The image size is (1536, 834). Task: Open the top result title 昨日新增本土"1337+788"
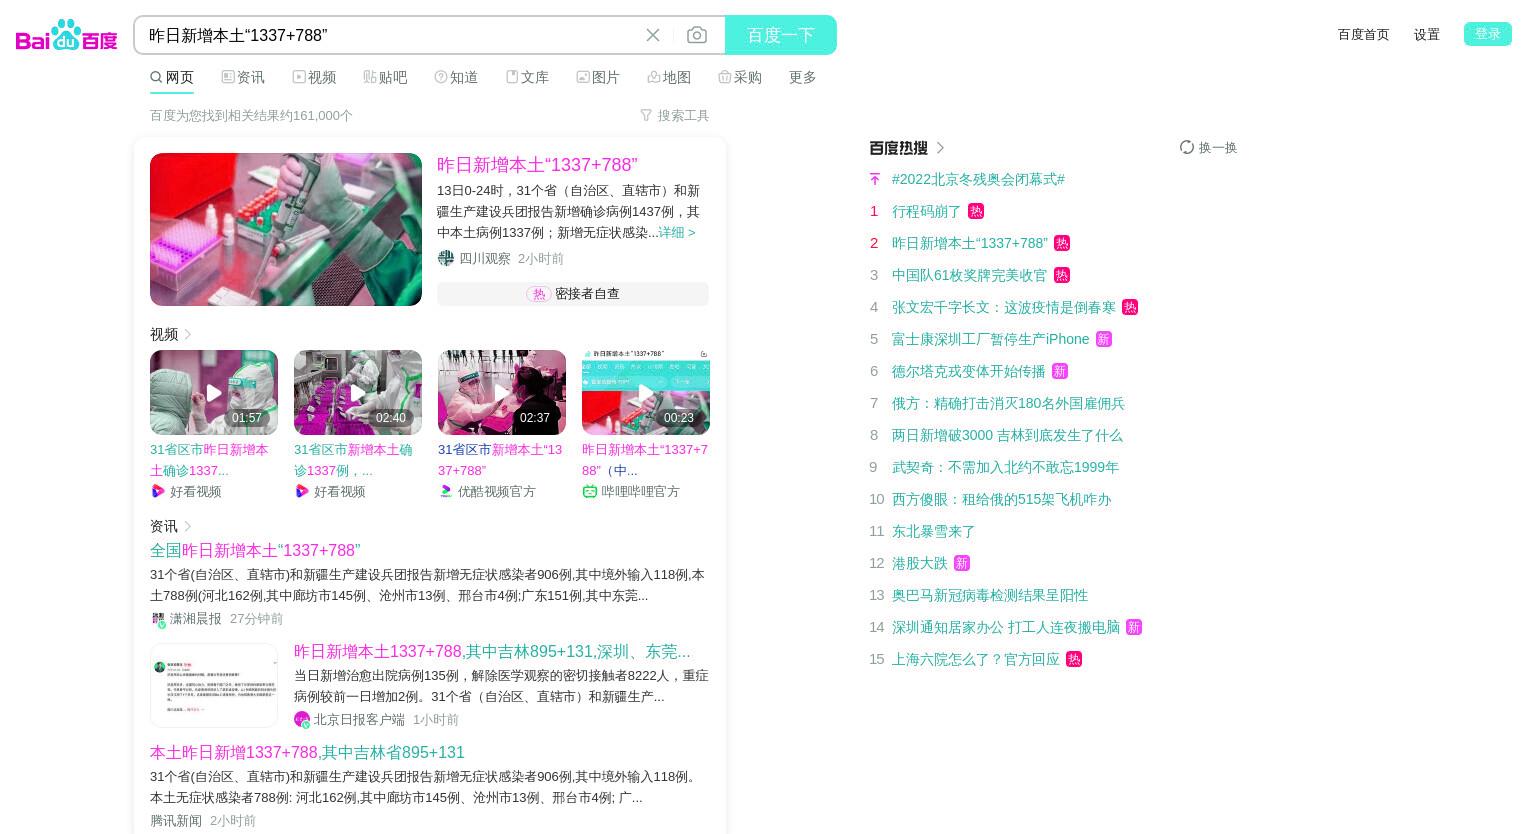(x=537, y=165)
